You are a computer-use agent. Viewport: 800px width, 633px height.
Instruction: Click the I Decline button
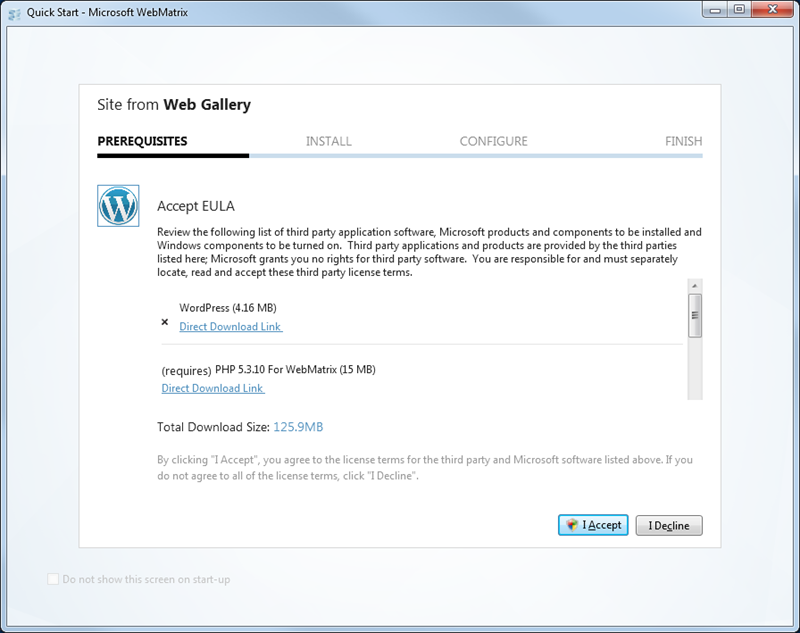[669, 525]
